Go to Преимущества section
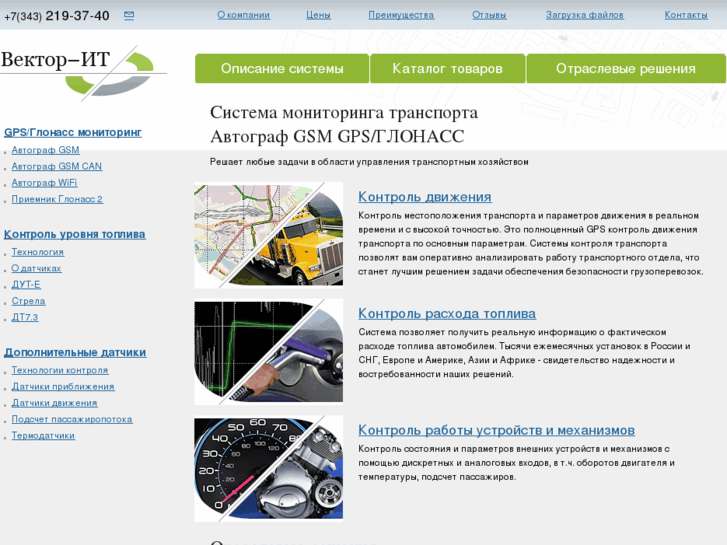727x545 pixels. point(401,15)
